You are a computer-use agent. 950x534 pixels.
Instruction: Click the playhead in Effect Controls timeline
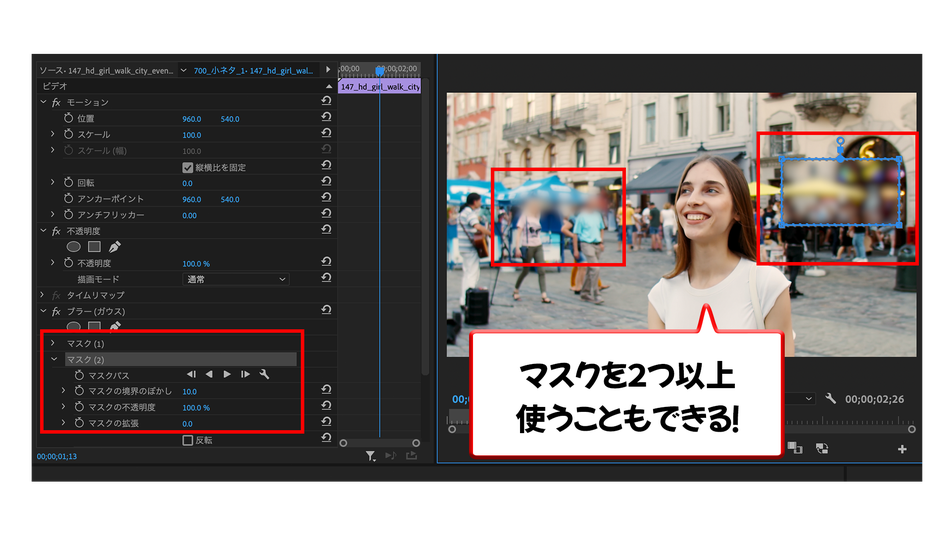tap(380, 70)
